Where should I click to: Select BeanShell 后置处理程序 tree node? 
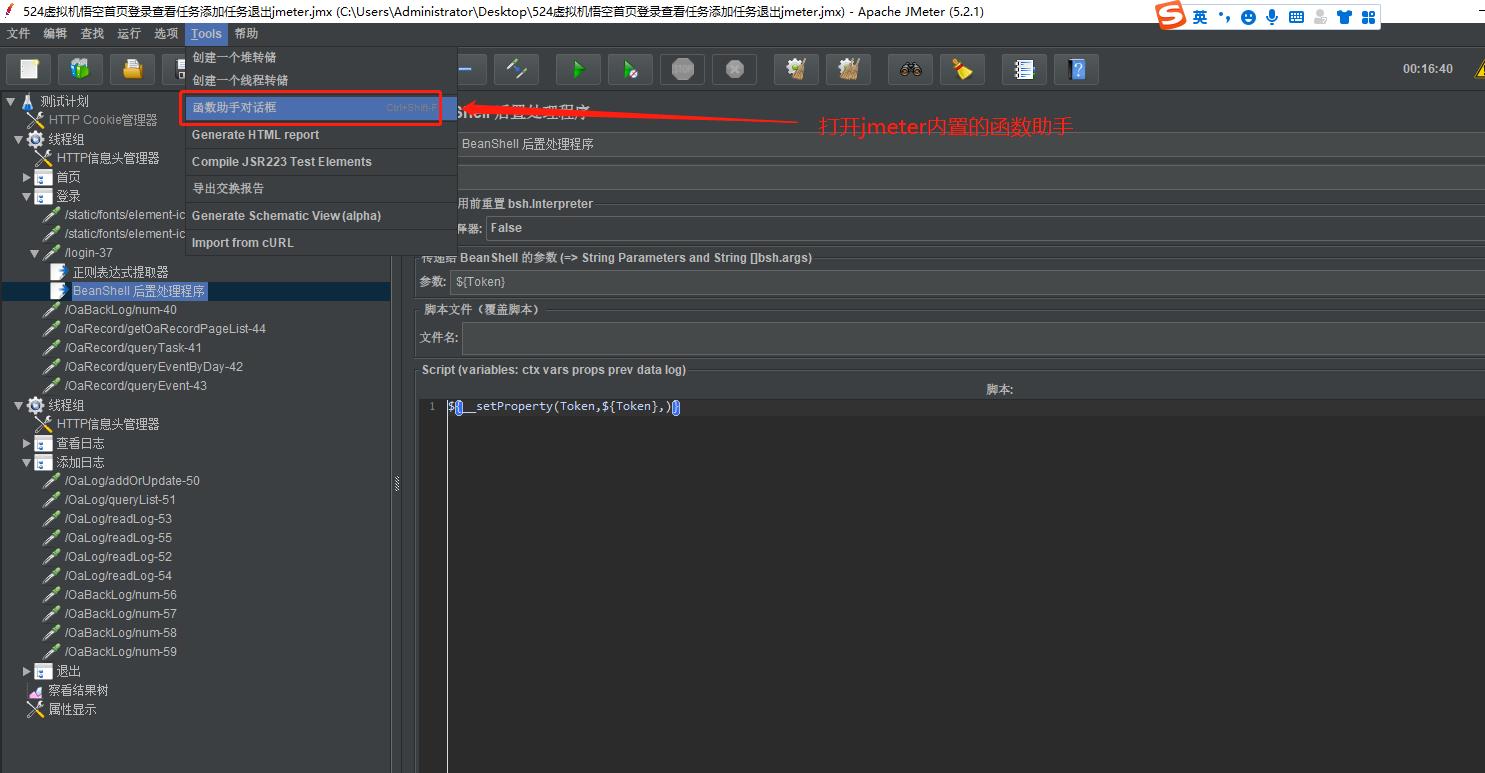coord(139,291)
